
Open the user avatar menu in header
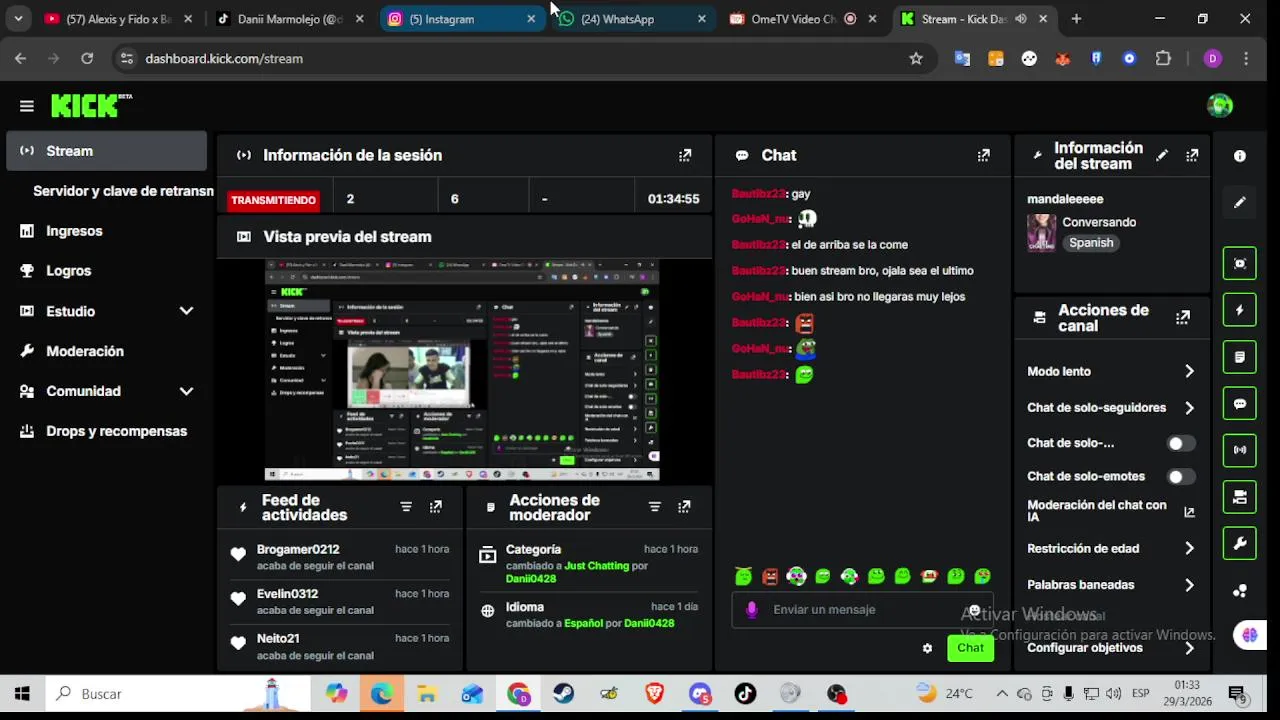tap(1220, 105)
